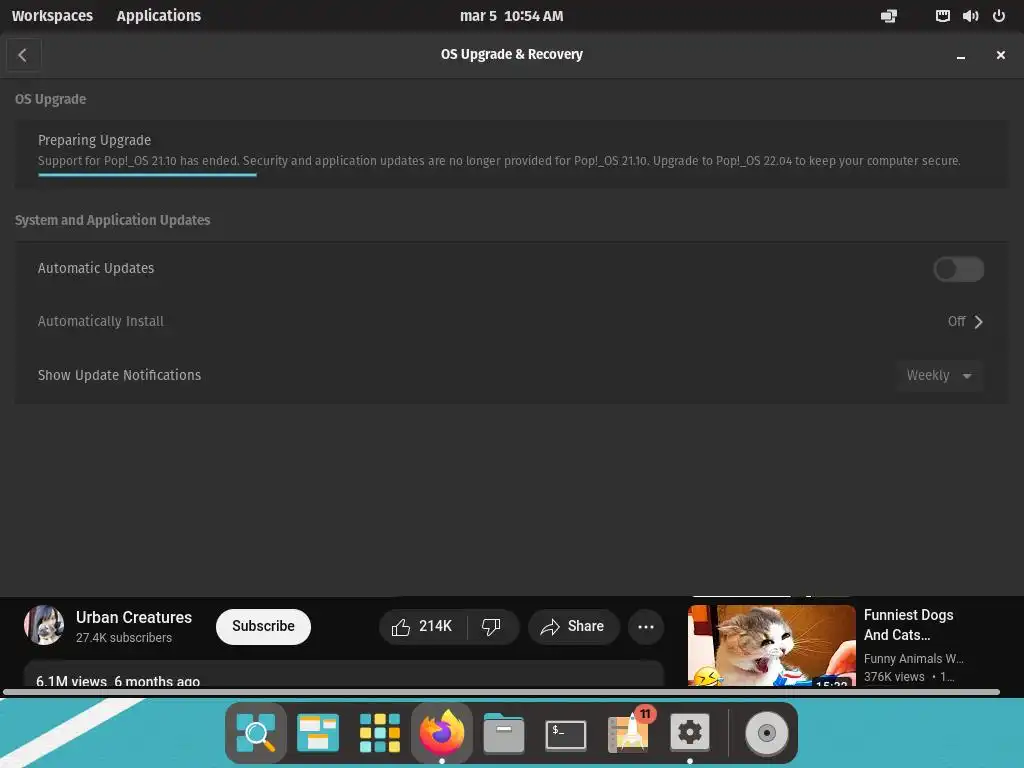1024x768 pixels.
Task: Open the tray icon left of the volume
Action: coord(942,16)
